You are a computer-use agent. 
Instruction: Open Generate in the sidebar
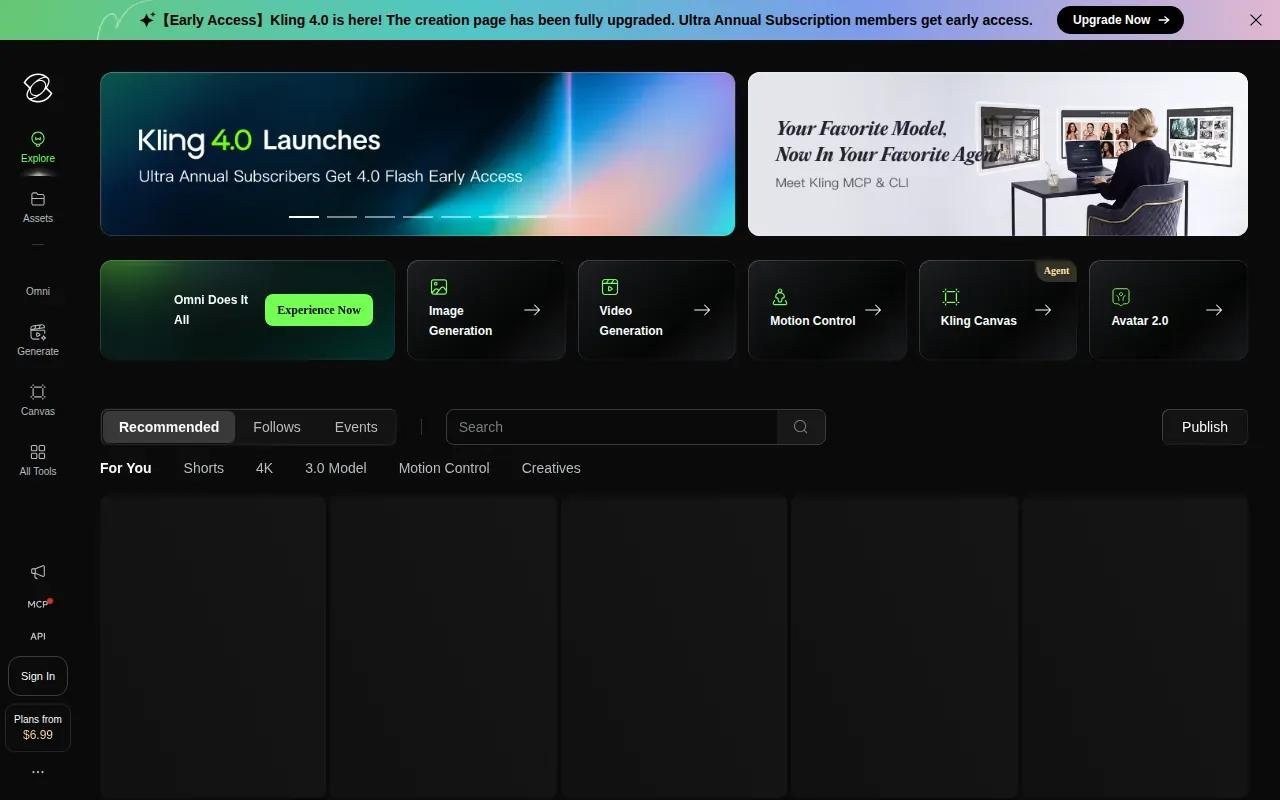(38, 340)
